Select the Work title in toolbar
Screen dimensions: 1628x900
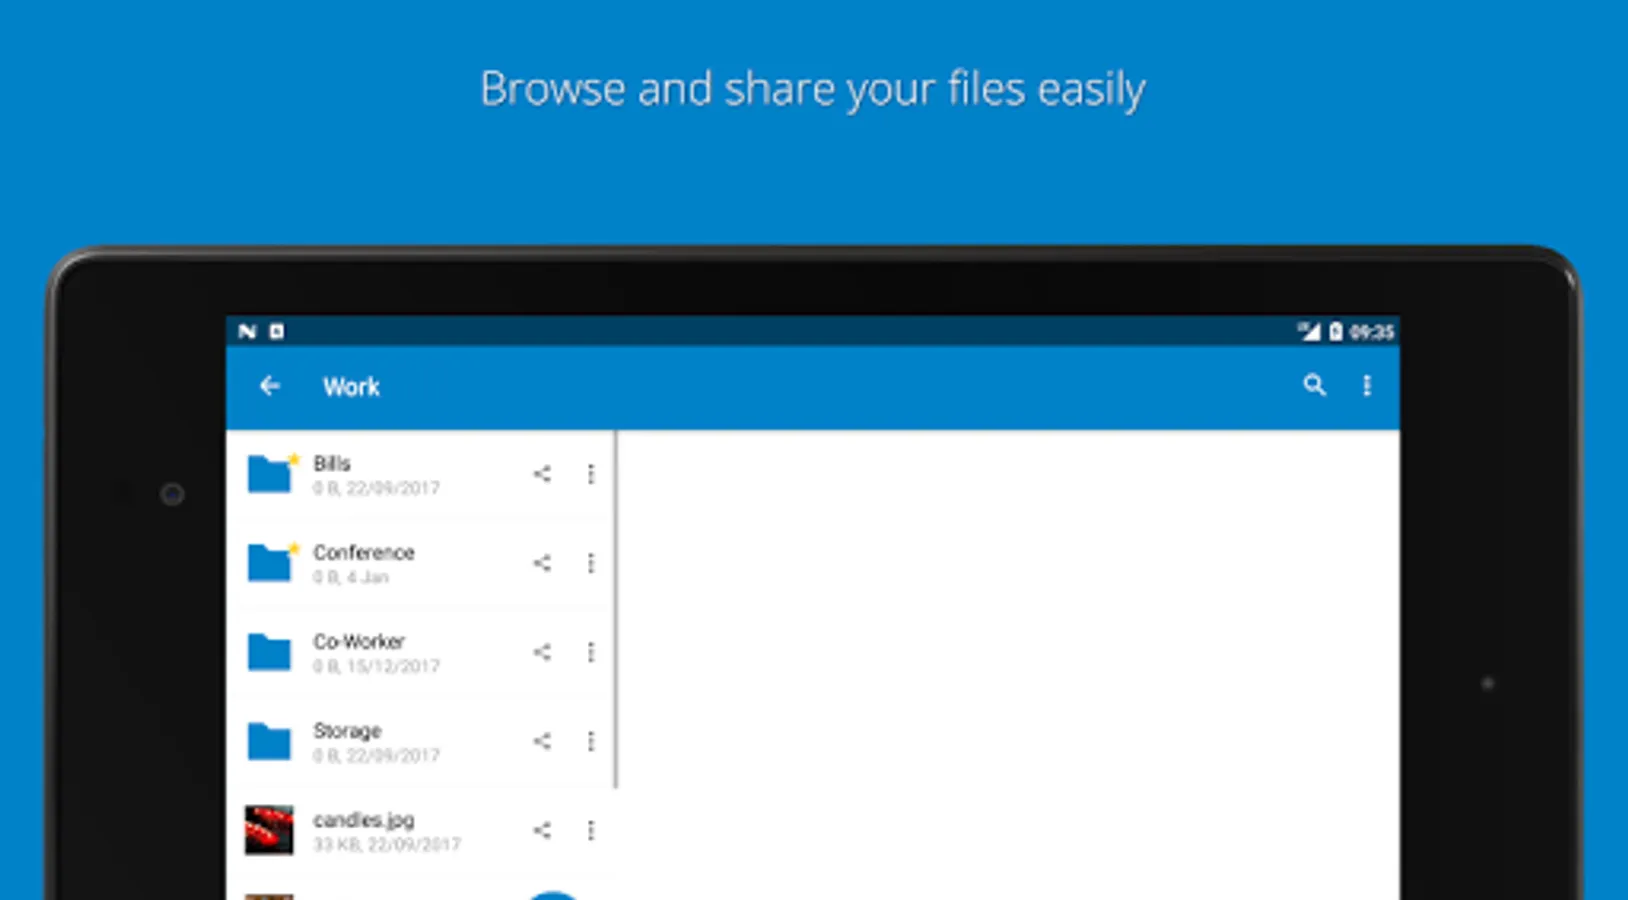coord(351,387)
